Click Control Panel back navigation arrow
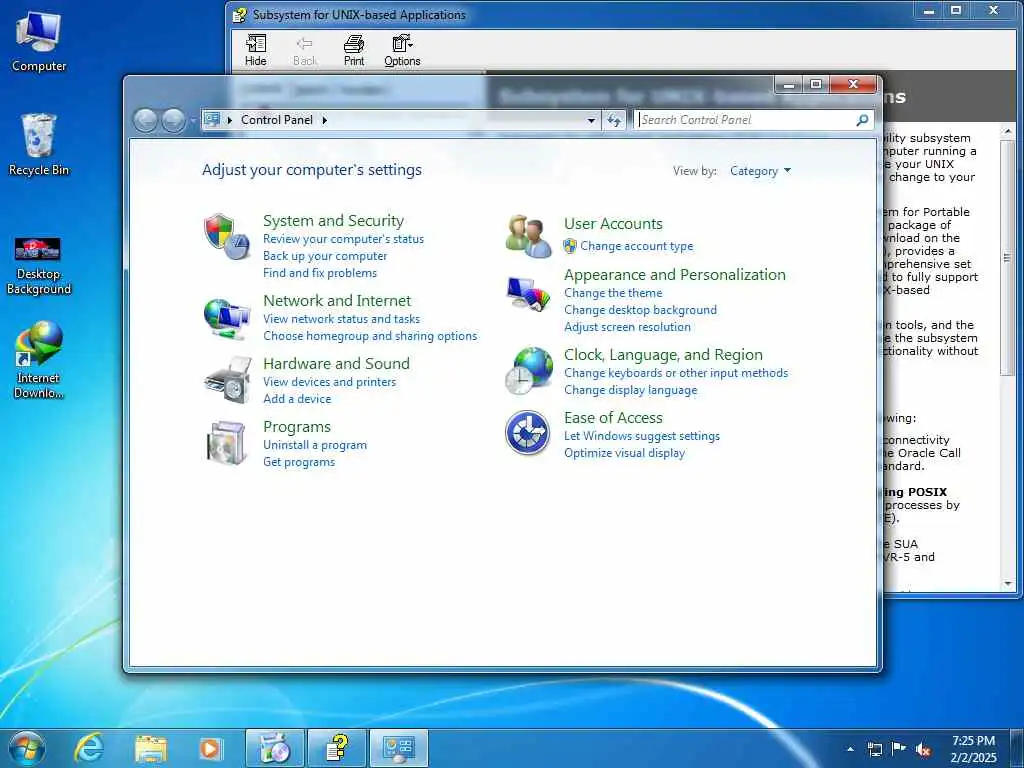The width and height of the screenshot is (1024, 768). coord(146,120)
